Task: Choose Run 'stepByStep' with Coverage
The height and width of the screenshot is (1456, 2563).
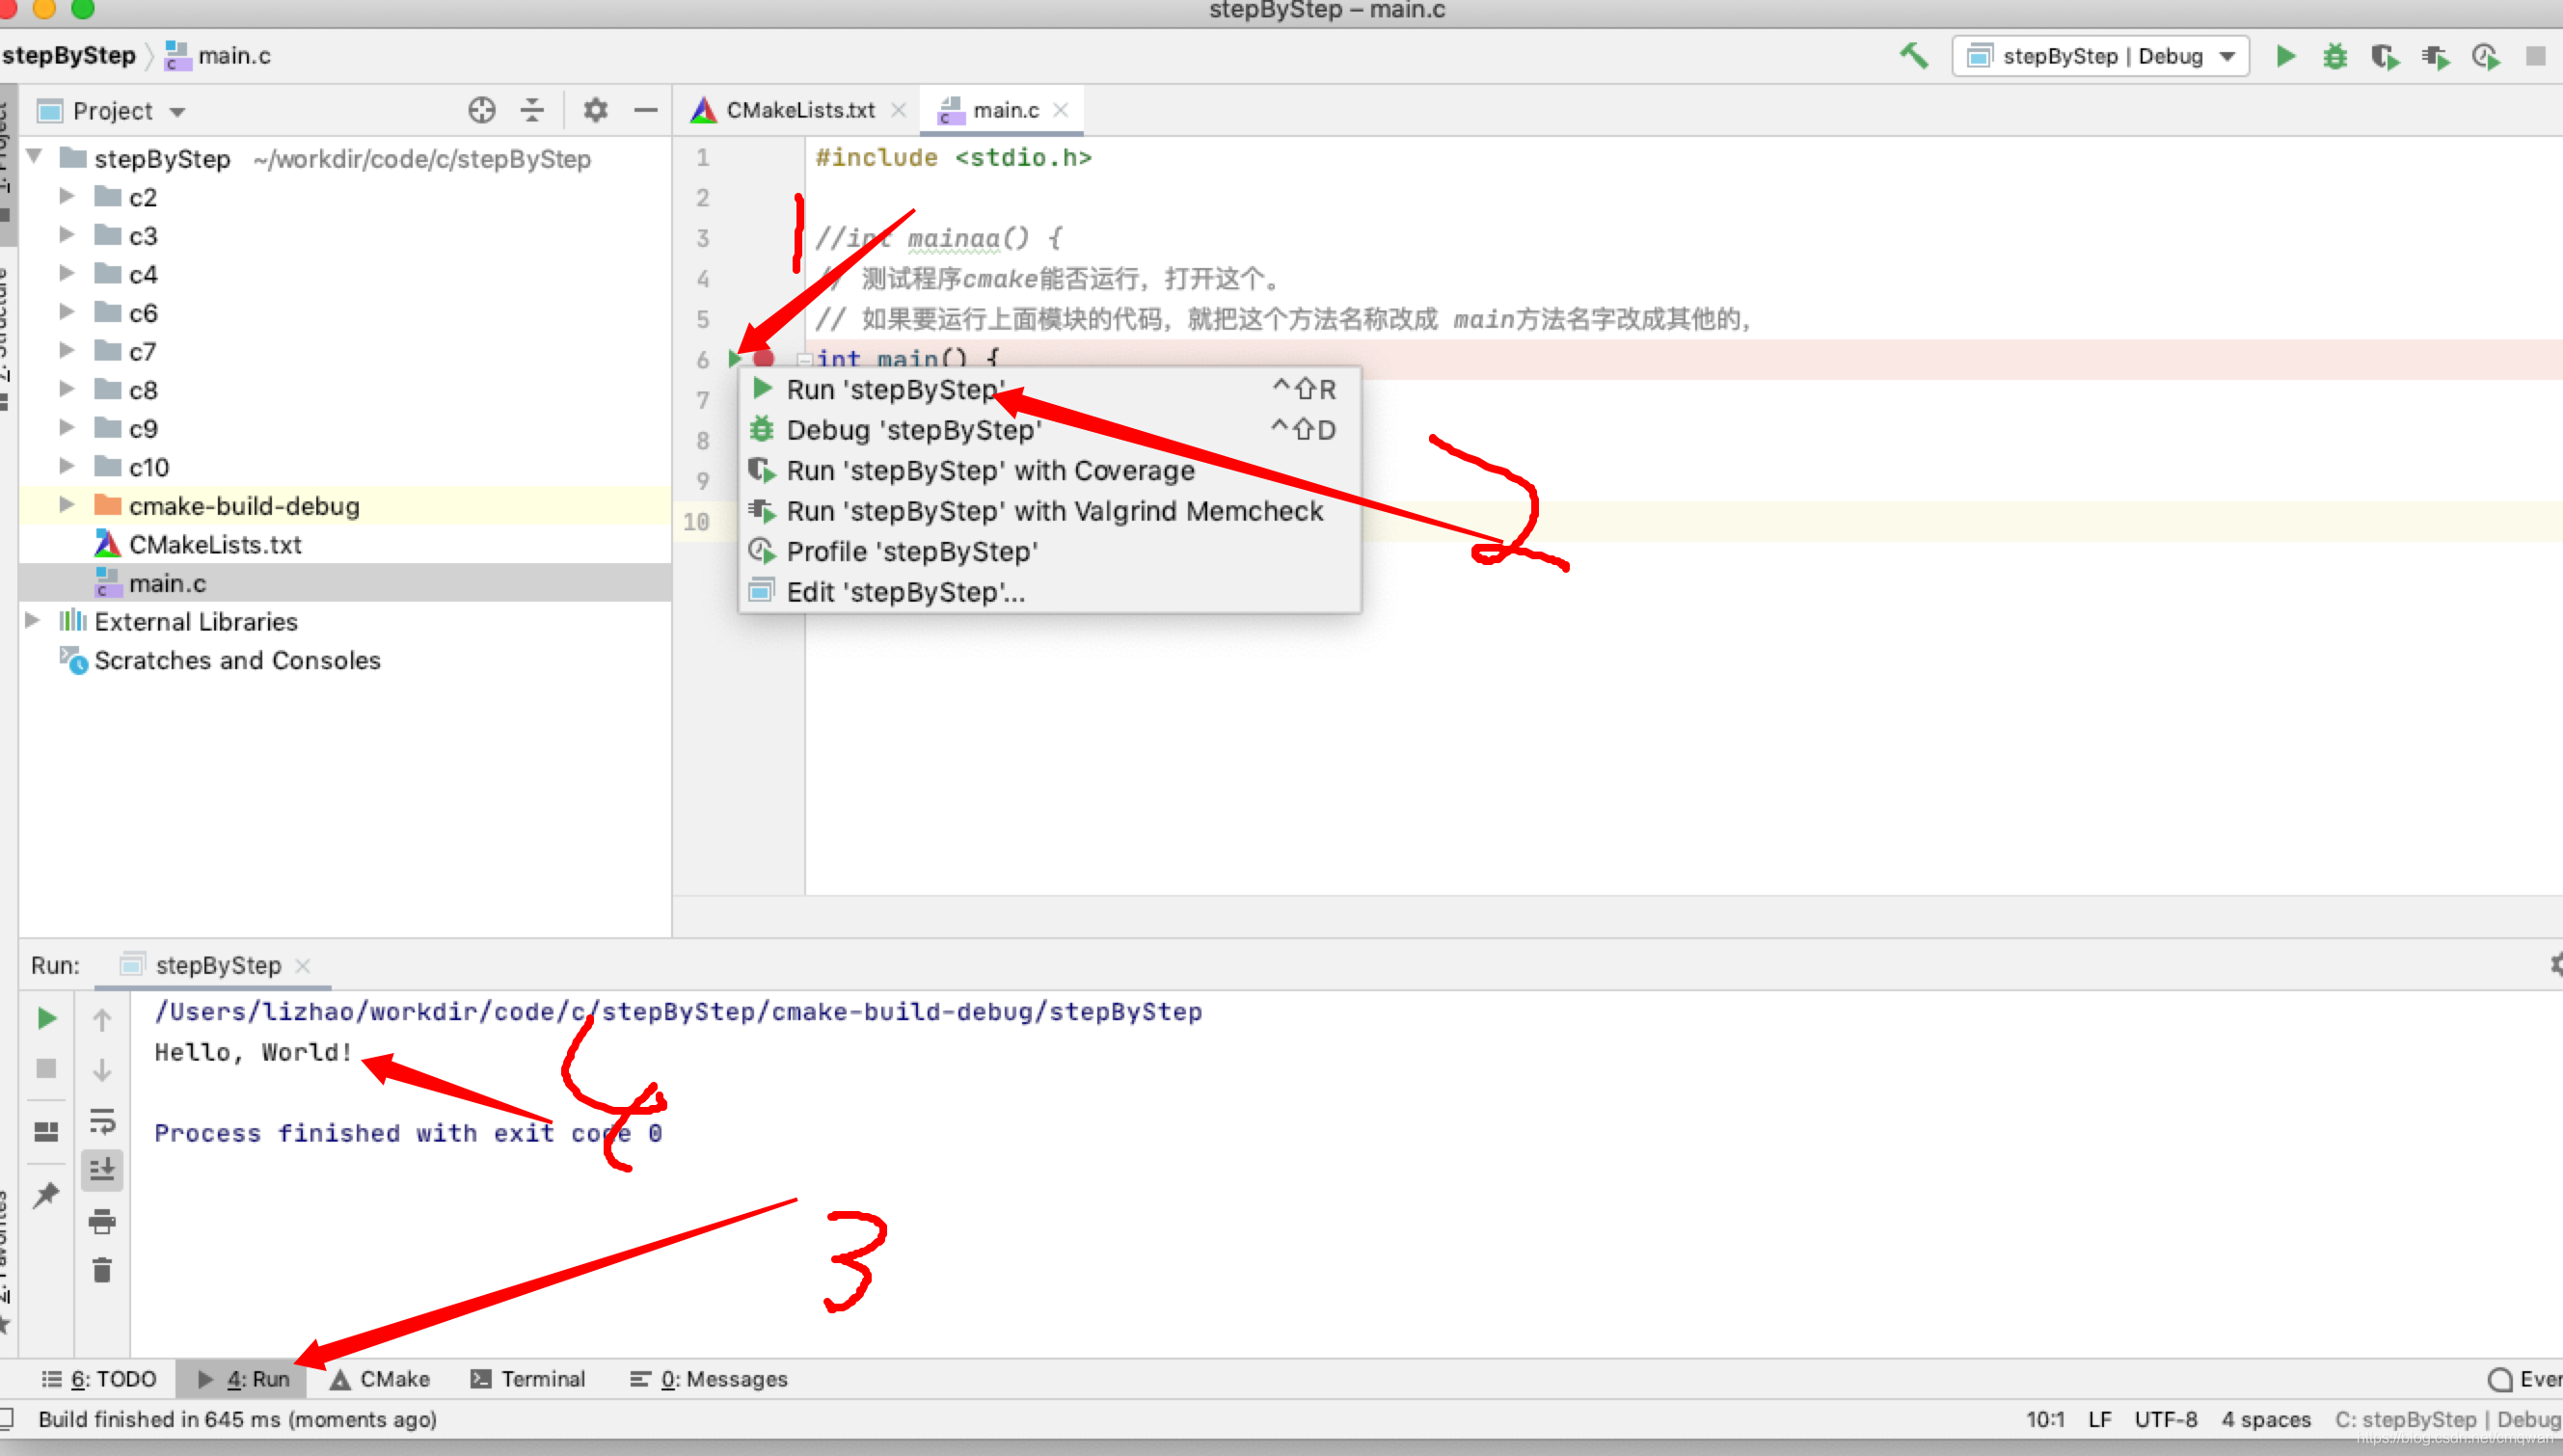Action: click(1050, 470)
